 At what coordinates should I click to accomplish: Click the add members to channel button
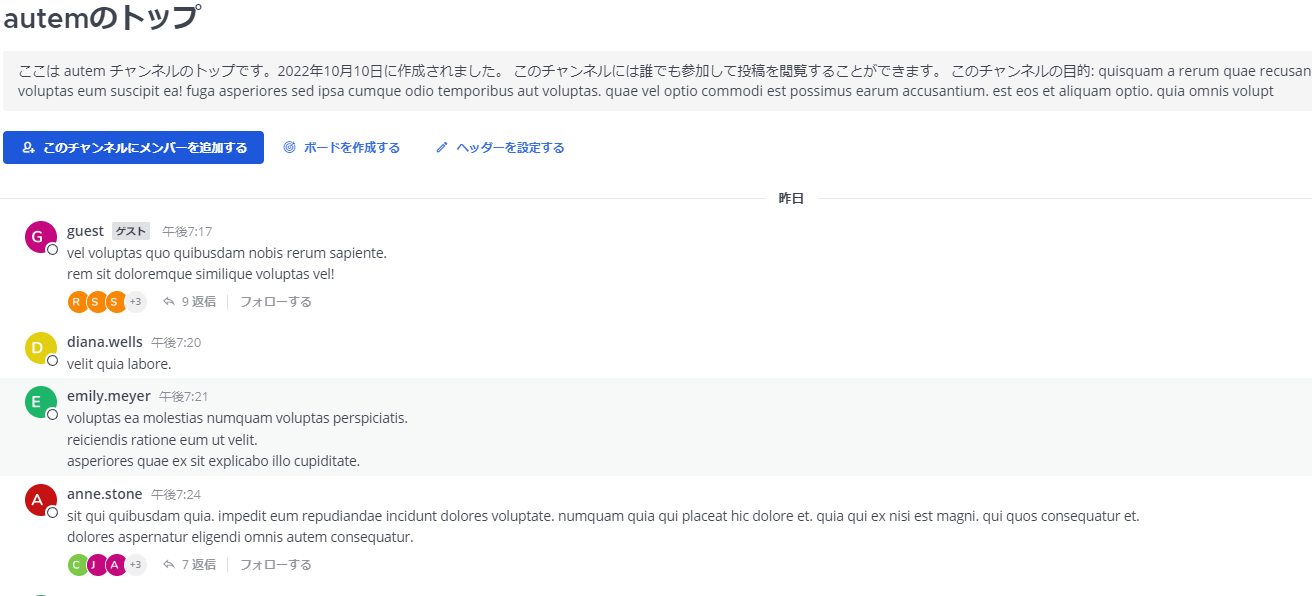[133, 147]
